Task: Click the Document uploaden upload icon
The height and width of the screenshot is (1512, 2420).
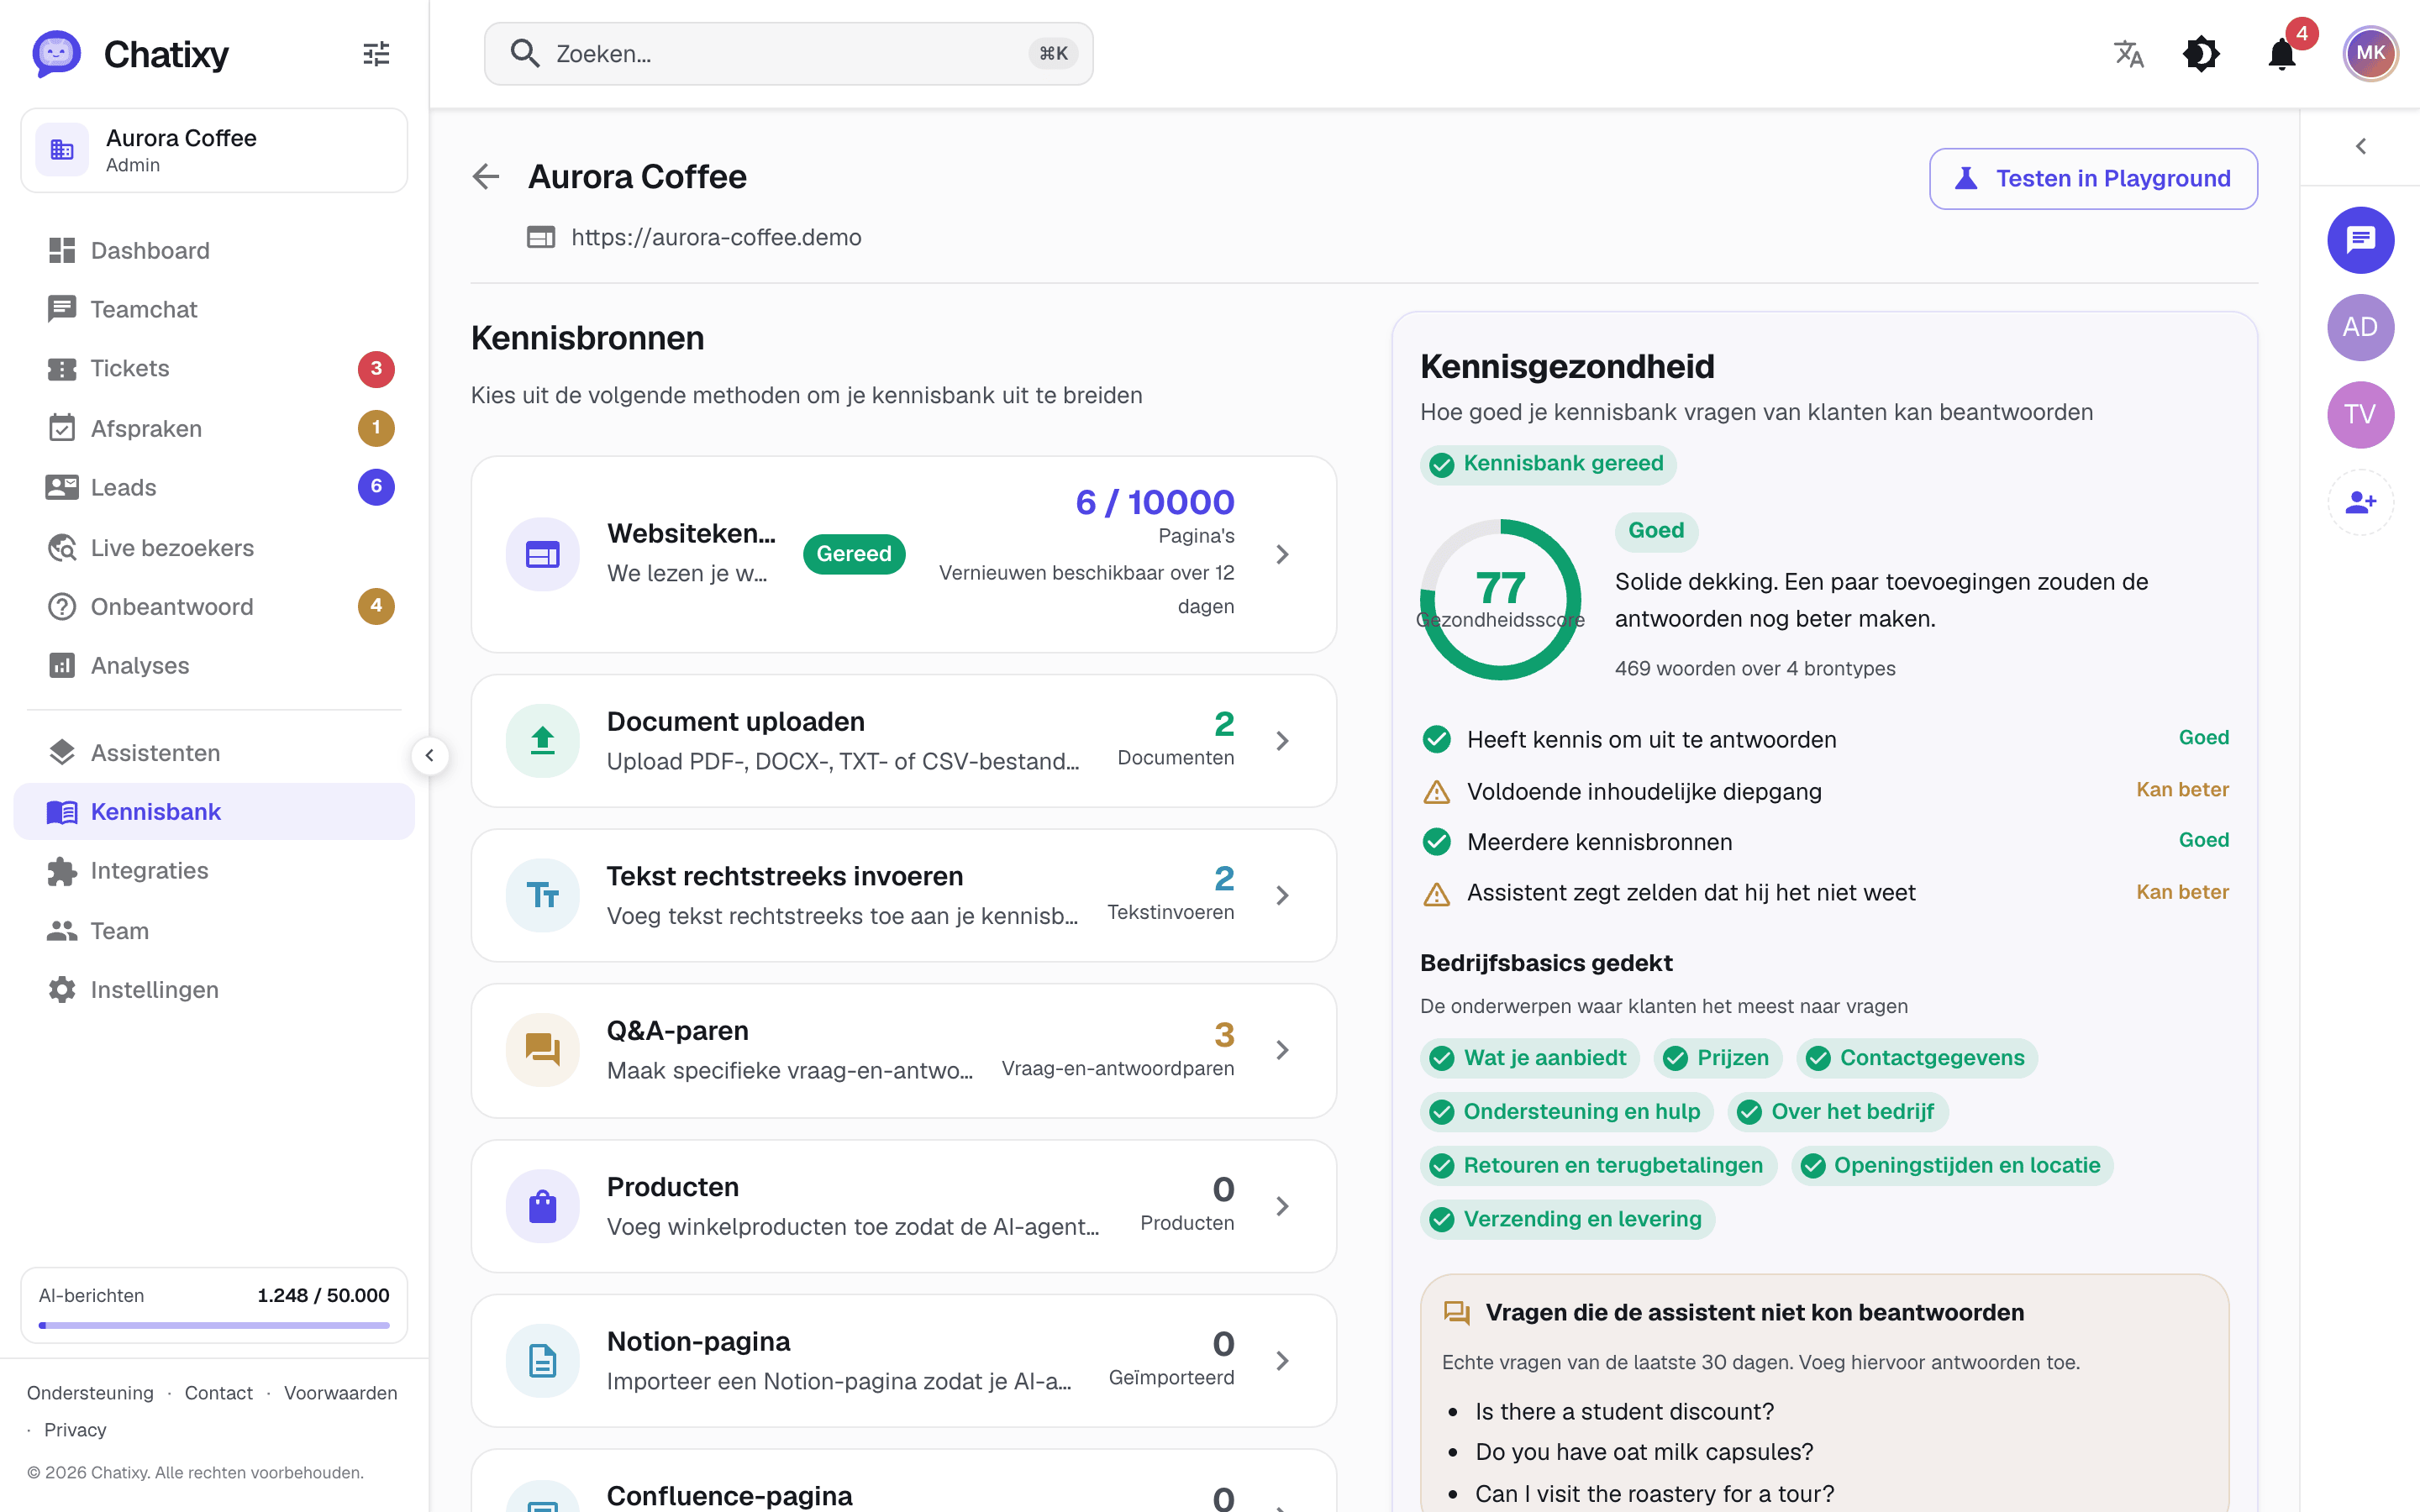Action: 543,741
